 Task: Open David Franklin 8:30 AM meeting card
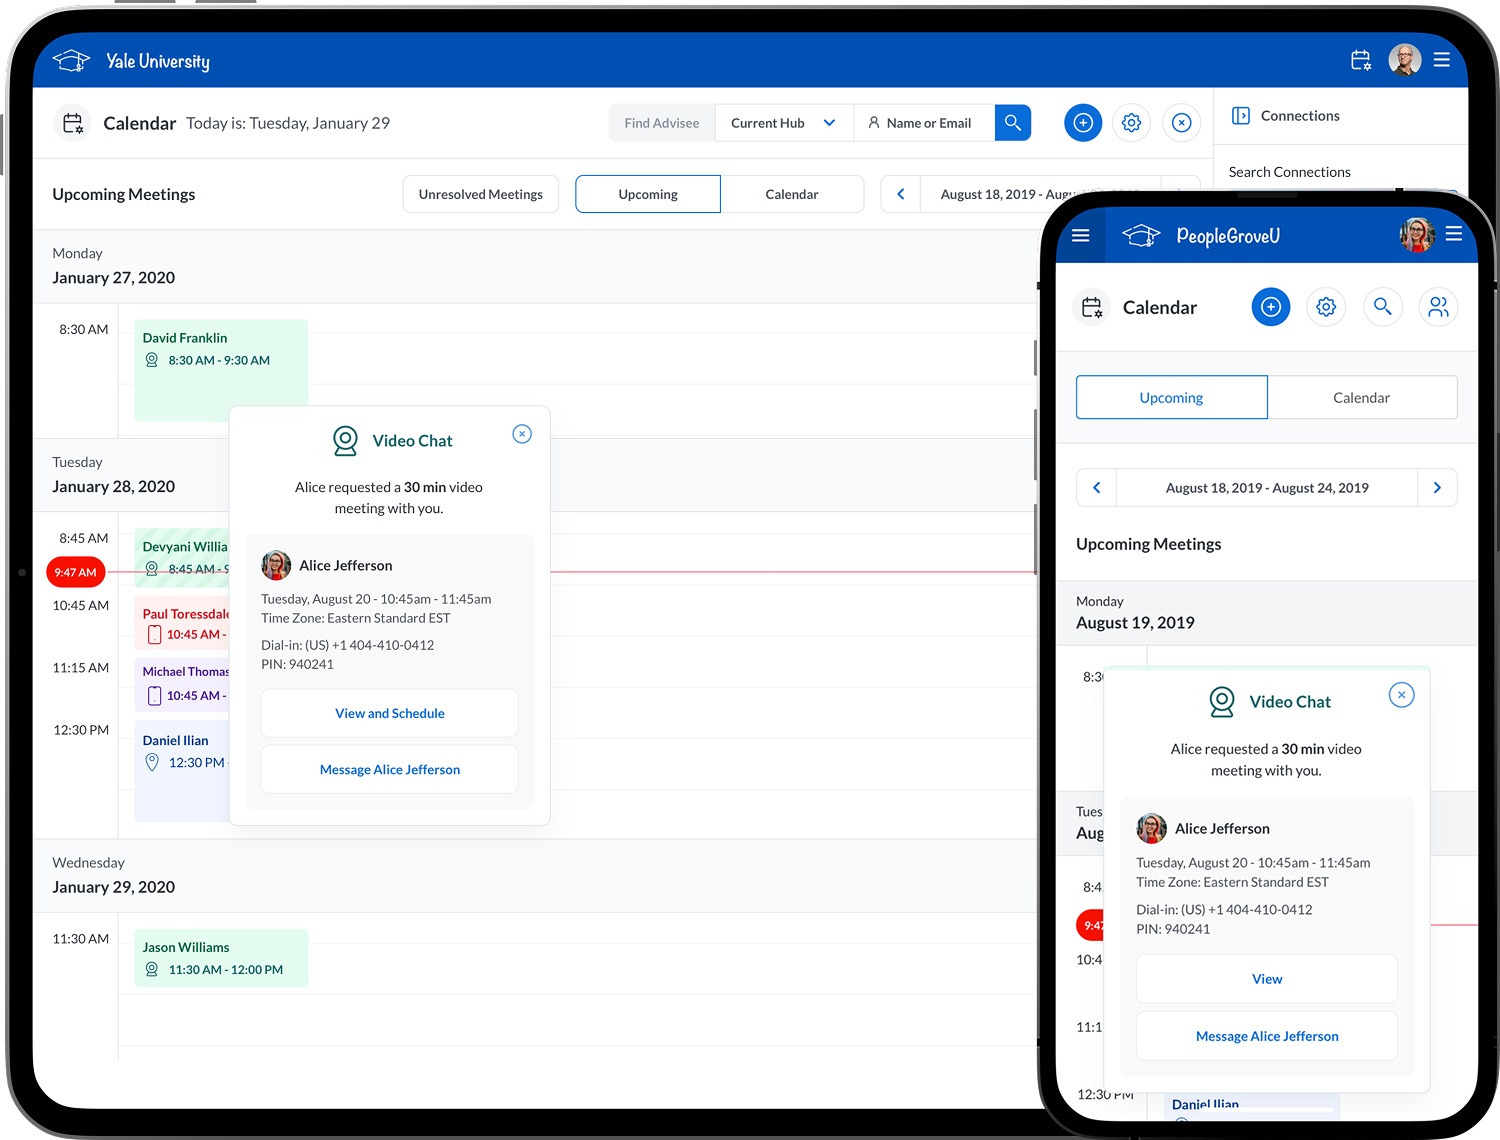coord(220,350)
